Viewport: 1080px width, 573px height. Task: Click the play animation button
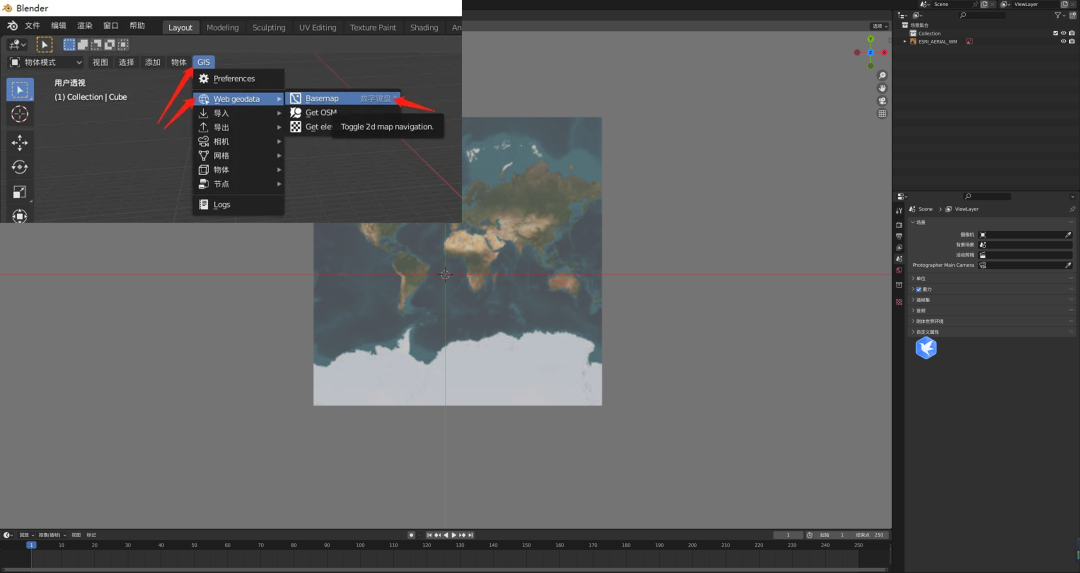click(454, 535)
